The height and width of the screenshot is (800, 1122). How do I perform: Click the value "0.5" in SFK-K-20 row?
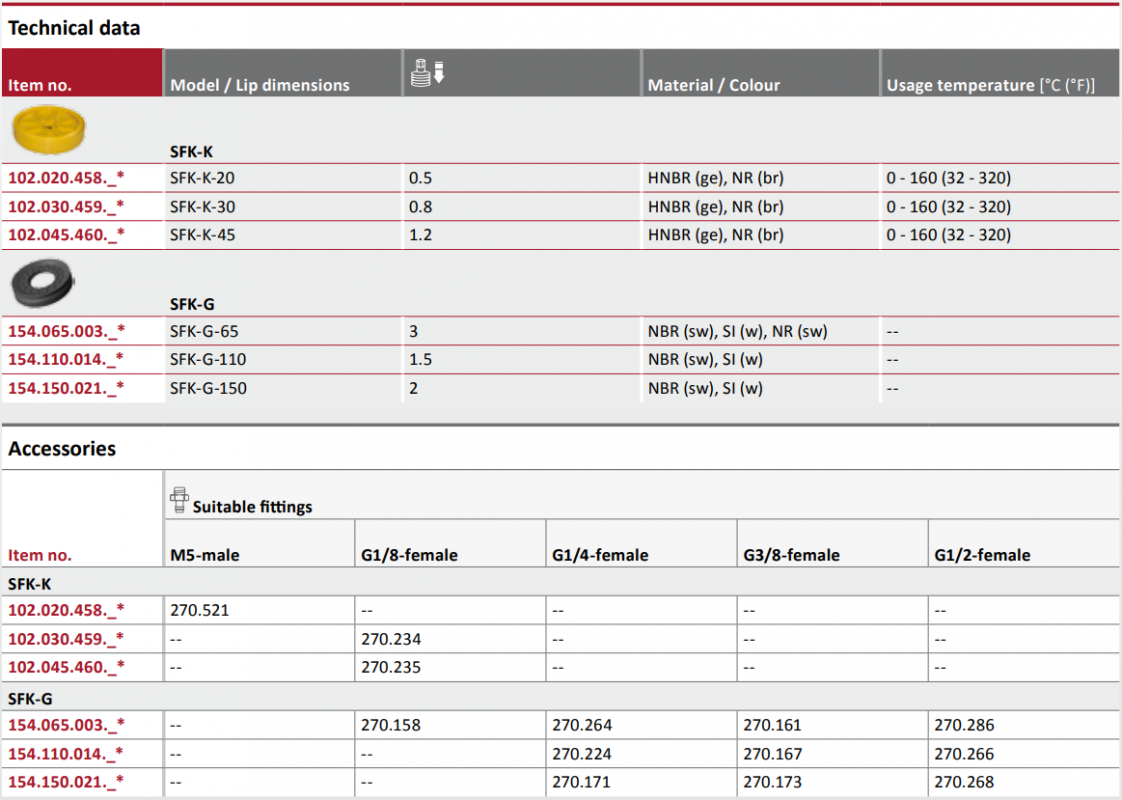pos(420,178)
